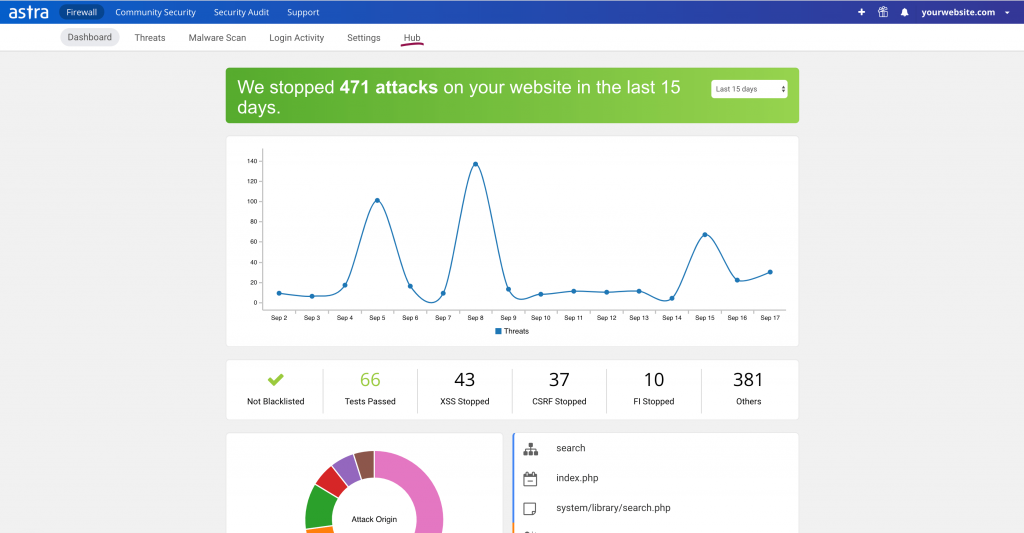Click the note icon beside system/library/search.php
Screen dimensions: 1024x533
531,508
